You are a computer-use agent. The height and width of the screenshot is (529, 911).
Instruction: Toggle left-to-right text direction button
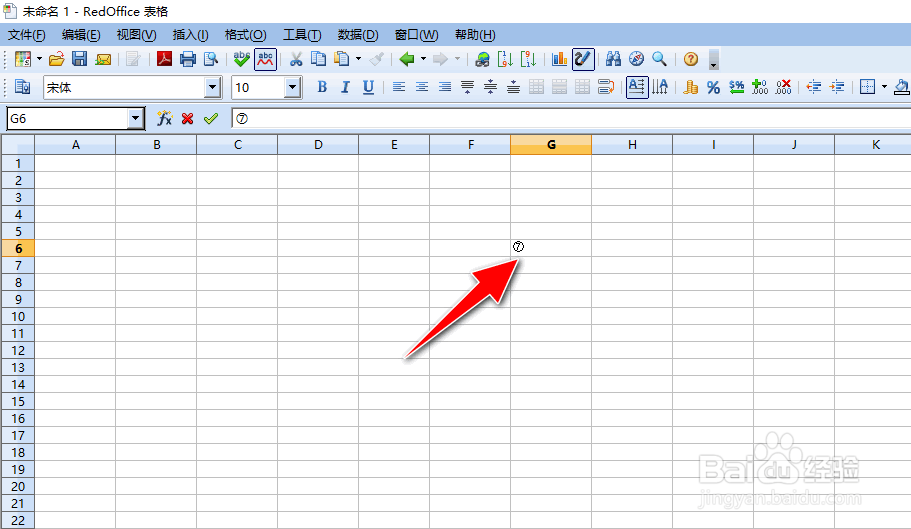[x=637, y=87]
